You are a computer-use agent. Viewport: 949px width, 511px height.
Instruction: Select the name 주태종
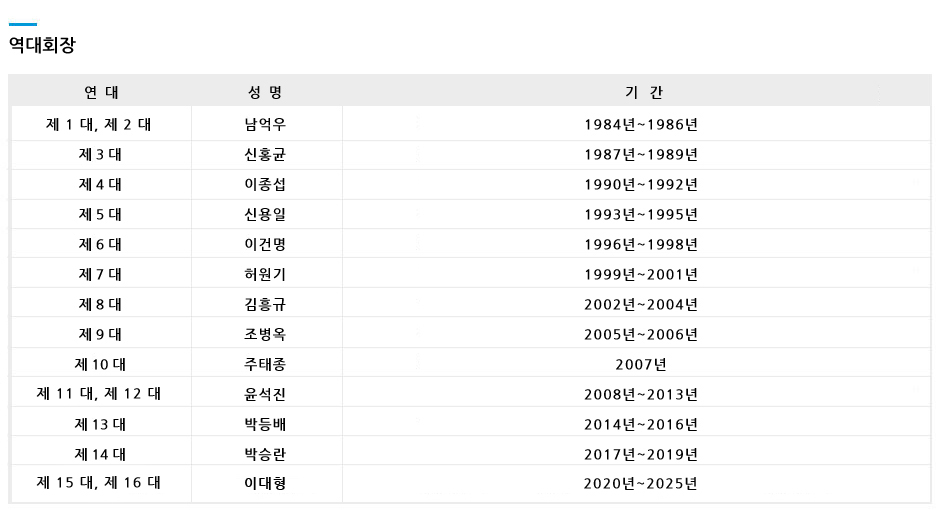[x=266, y=364]
